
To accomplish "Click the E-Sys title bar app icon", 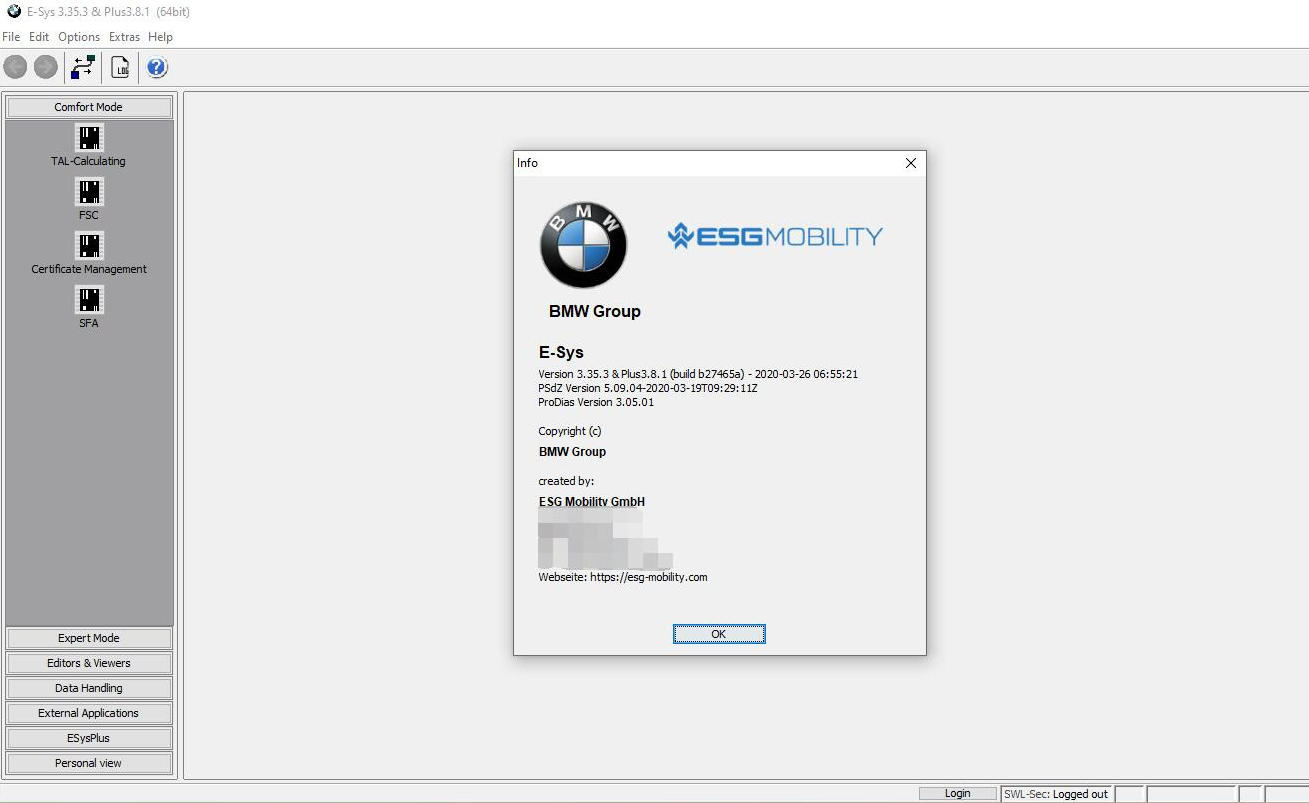I will 13,11.
